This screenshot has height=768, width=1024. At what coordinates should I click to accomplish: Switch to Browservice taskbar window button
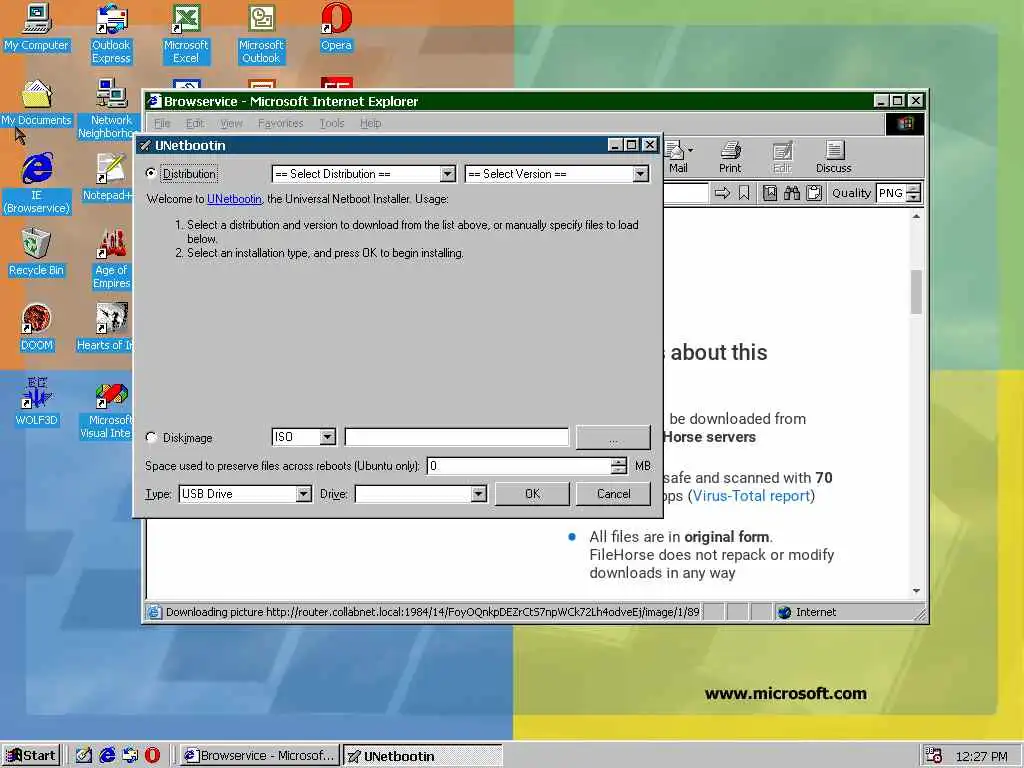point(260,756)
